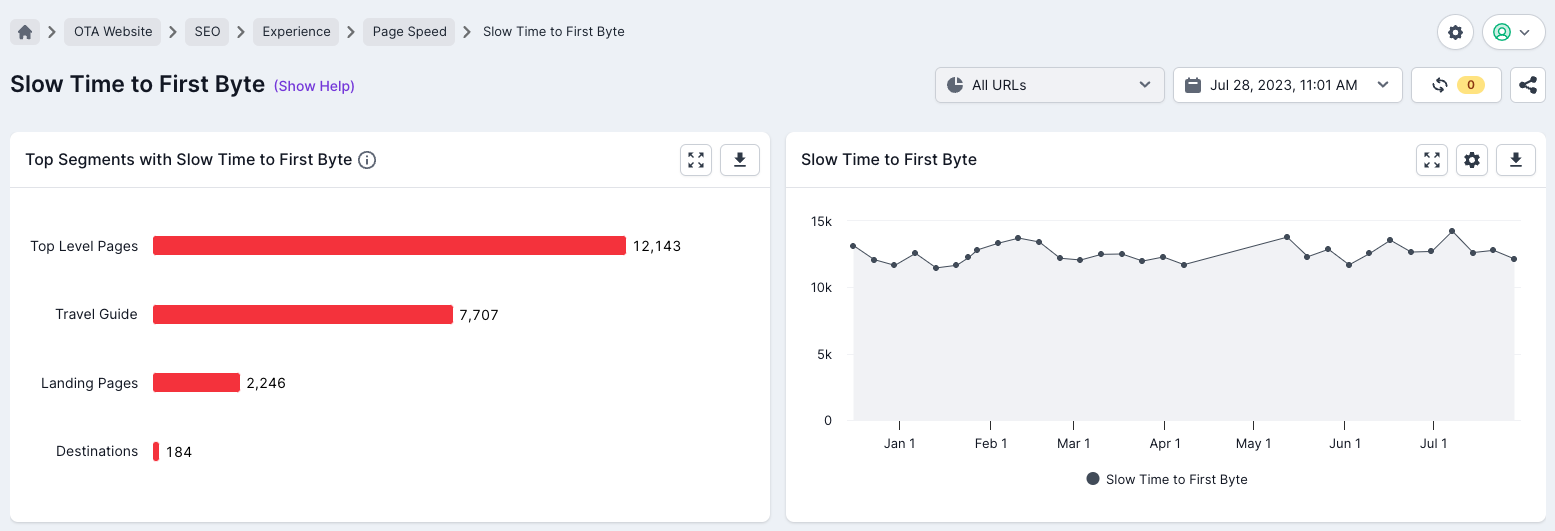Click the Top Segments with Slow Time to First Byte title
1555x531 pixels.
click(x=189, y=159)
